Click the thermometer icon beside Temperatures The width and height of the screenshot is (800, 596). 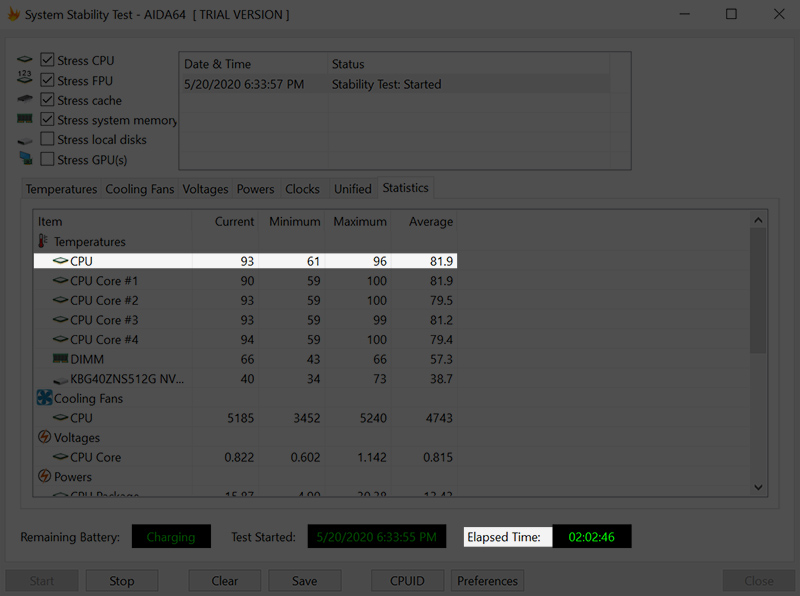(x=43, y=241)
